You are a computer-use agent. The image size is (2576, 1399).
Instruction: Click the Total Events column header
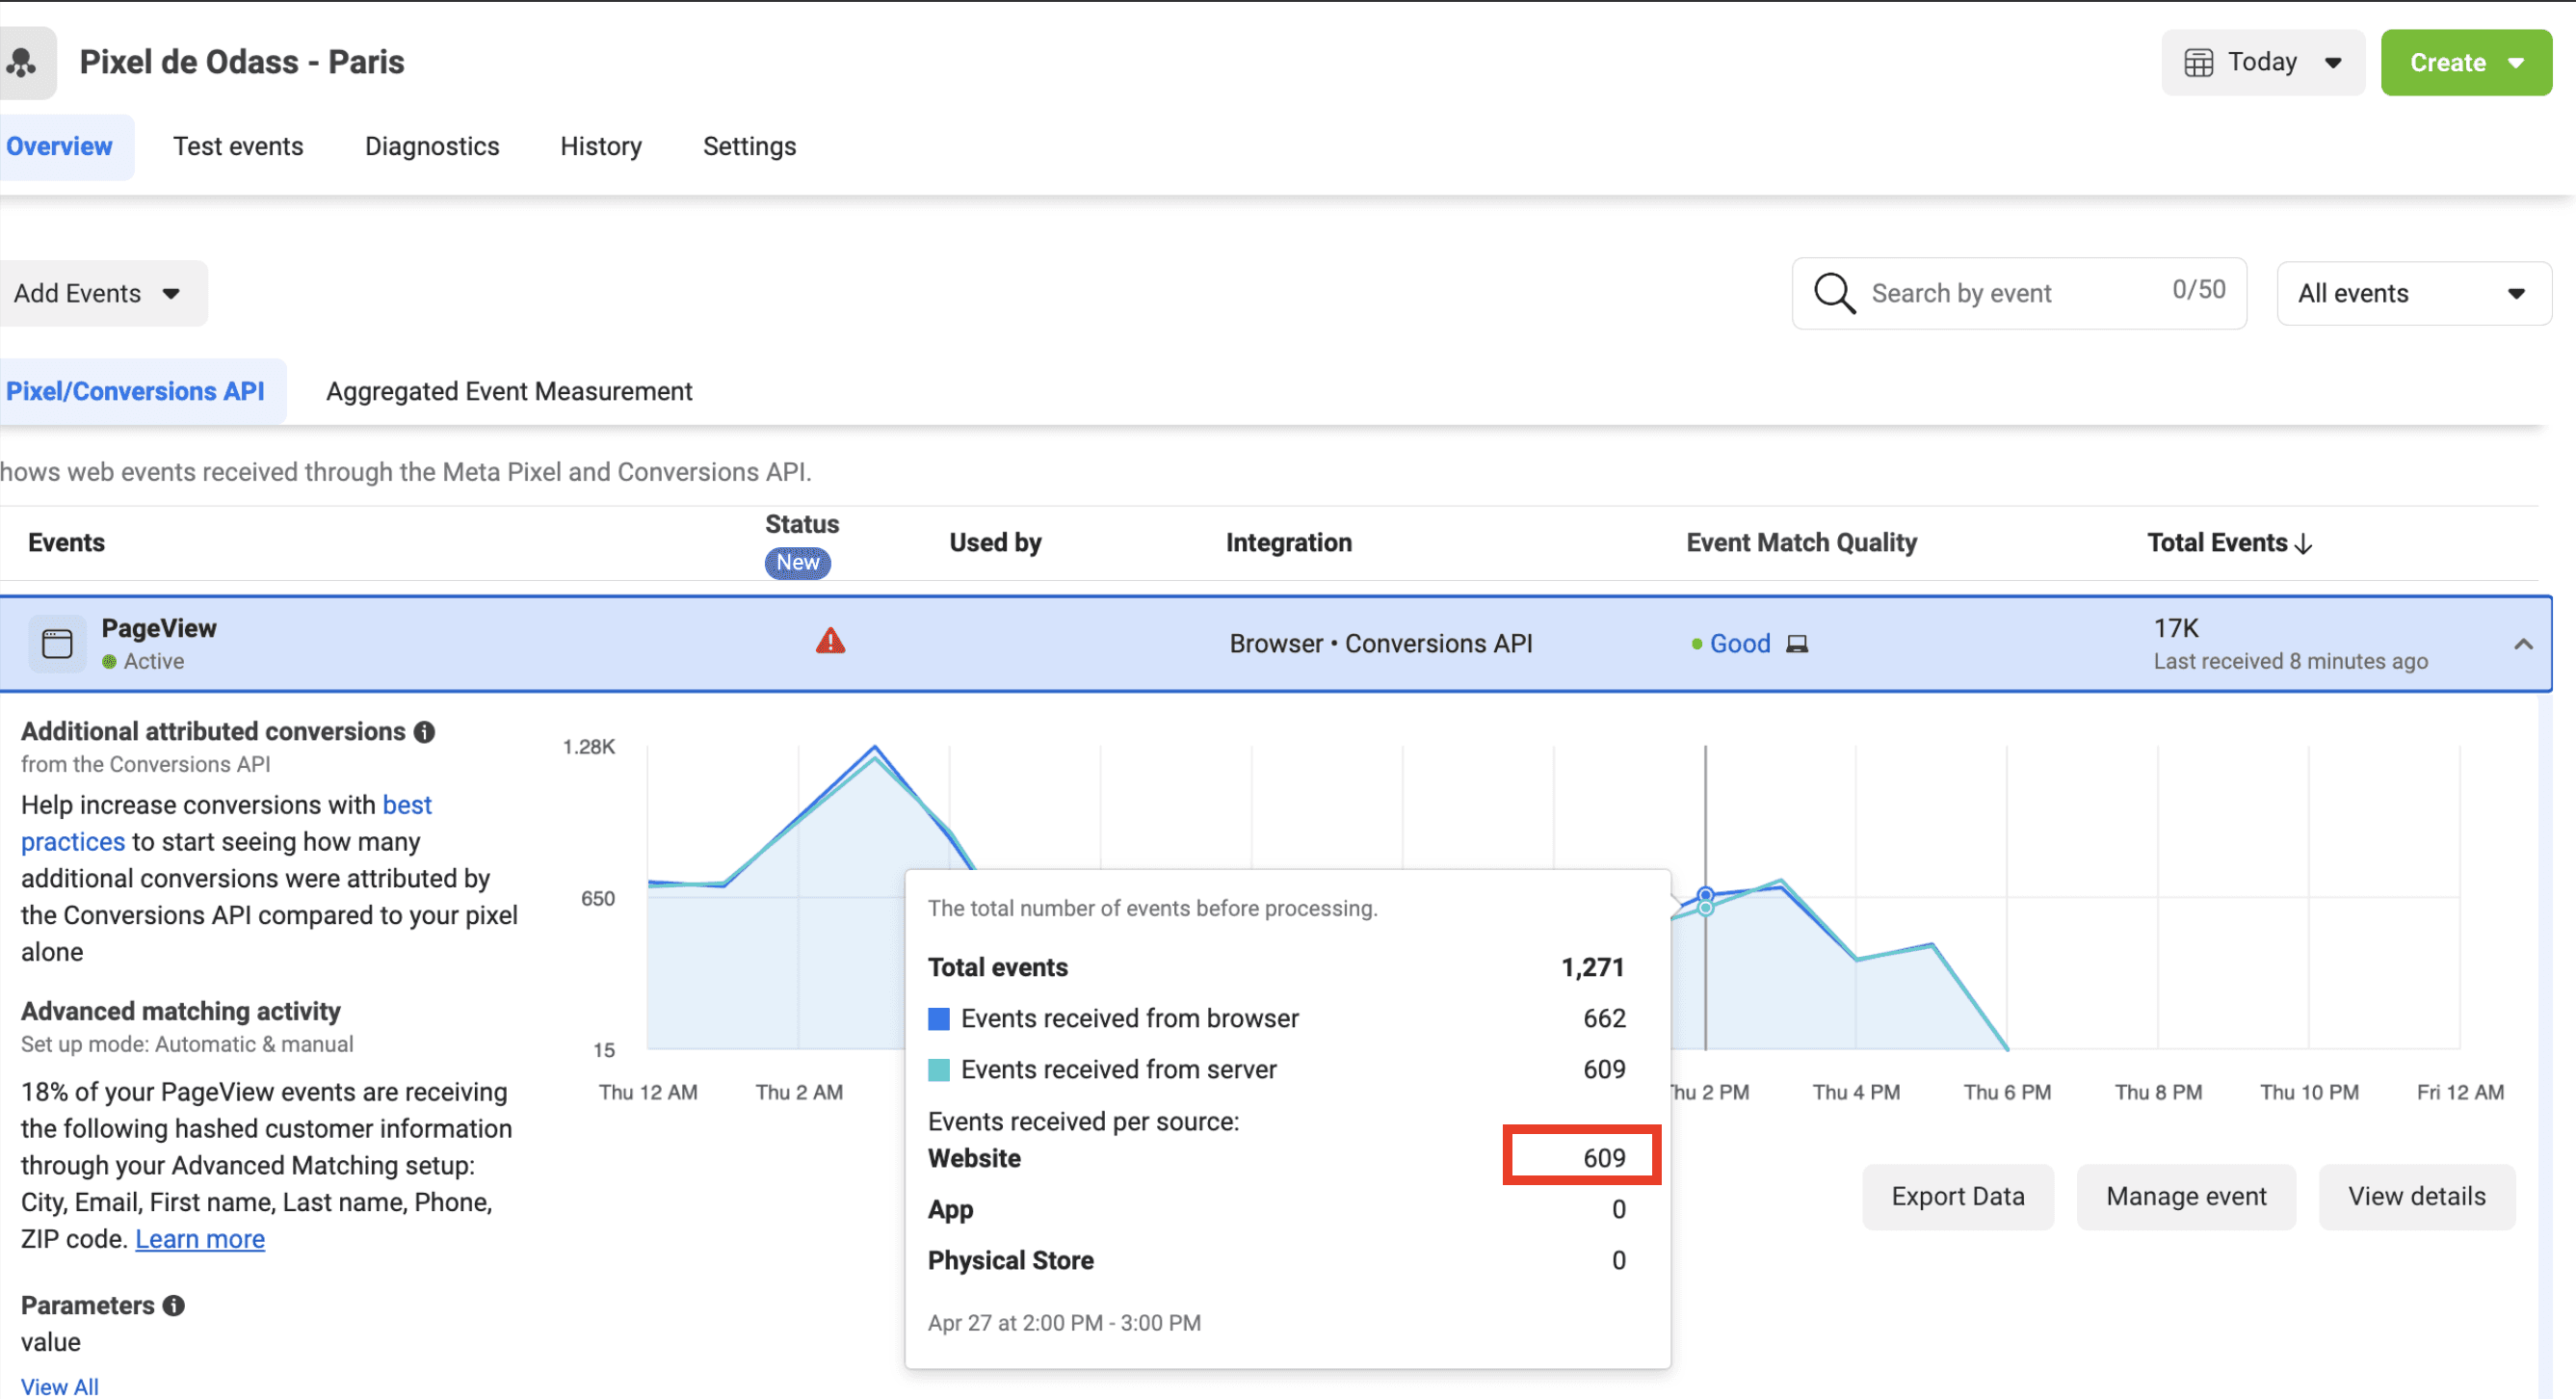click(x=2218, y=543)
